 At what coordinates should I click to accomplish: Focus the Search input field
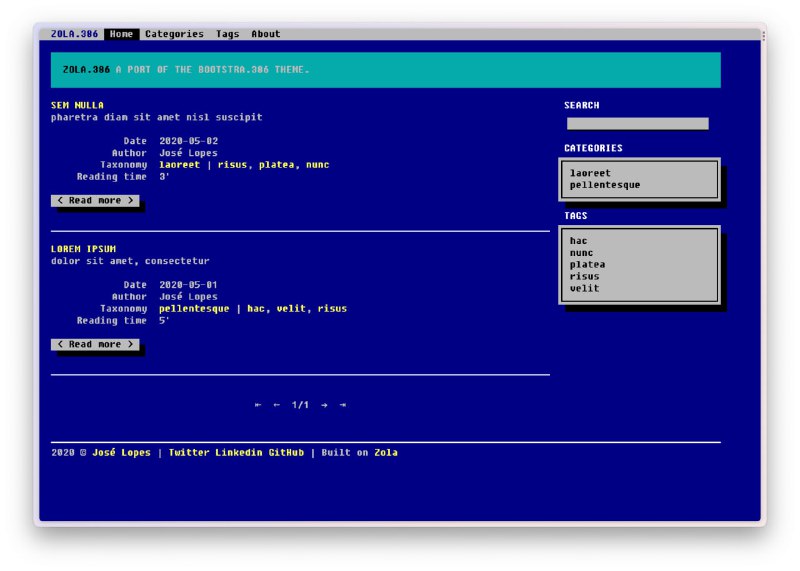pyautogui.click(x=638, y=123)
